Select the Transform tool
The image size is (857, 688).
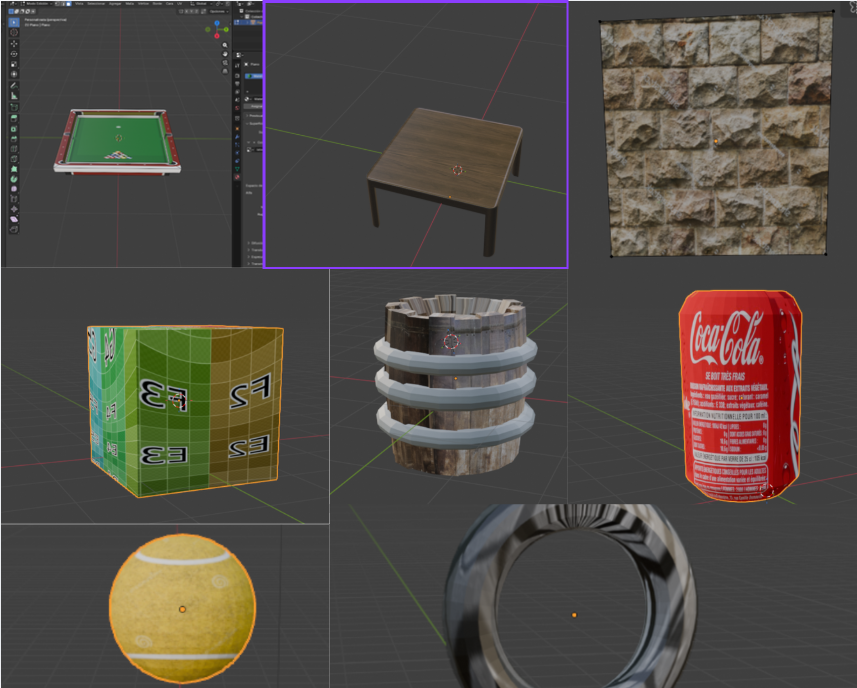pos(14,74)
